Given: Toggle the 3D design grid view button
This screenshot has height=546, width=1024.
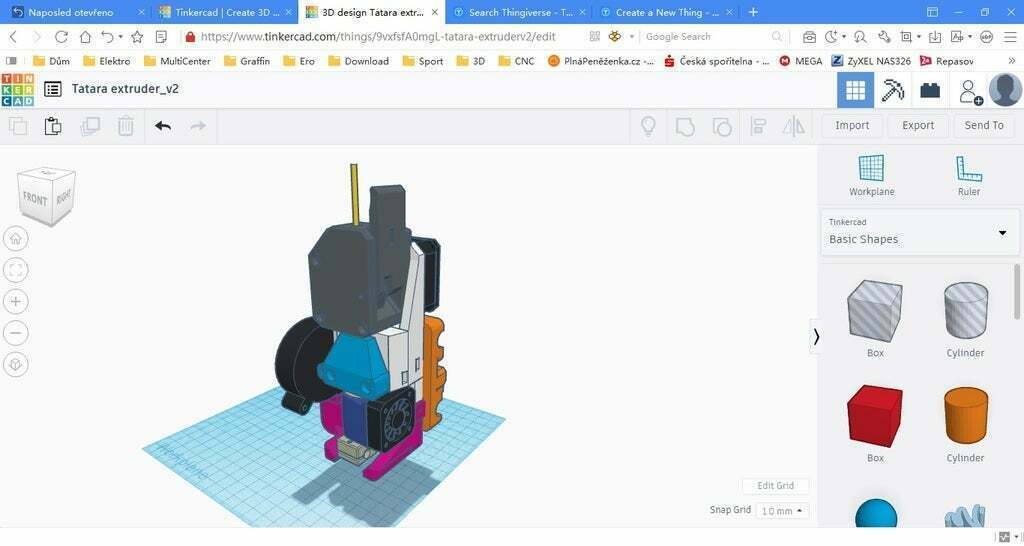Looking at the screenshot, I should [856, 90].
